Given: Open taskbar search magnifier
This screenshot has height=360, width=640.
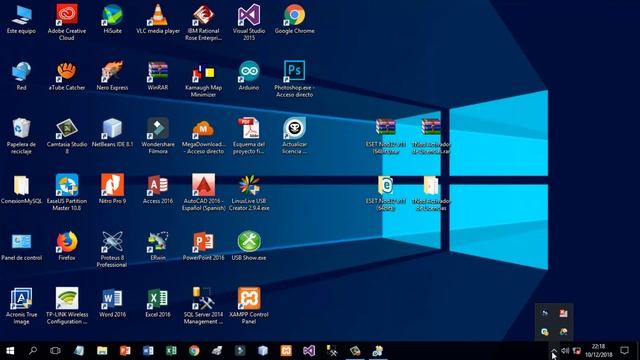Looking at the screenshot, I should (x=33, y=351).
